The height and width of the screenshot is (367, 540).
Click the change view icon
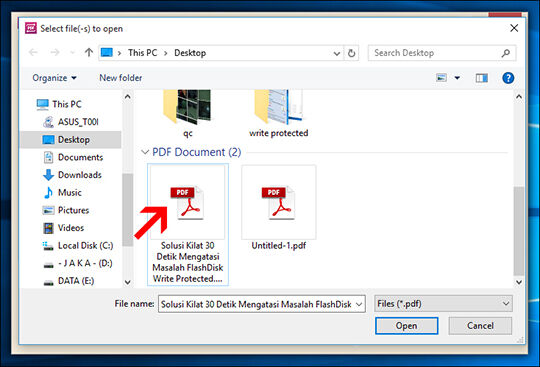click(442, 78)
